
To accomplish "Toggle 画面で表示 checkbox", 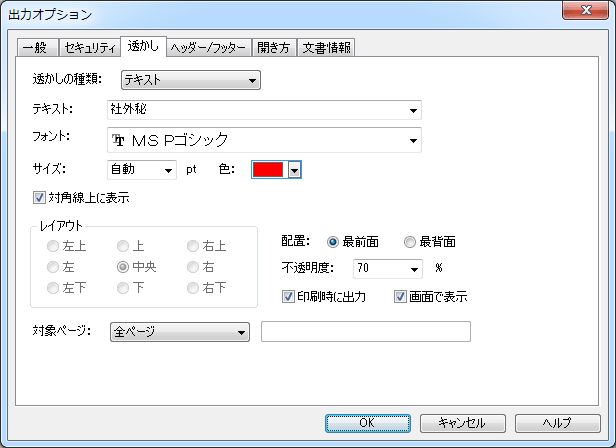I will point(401,296).
